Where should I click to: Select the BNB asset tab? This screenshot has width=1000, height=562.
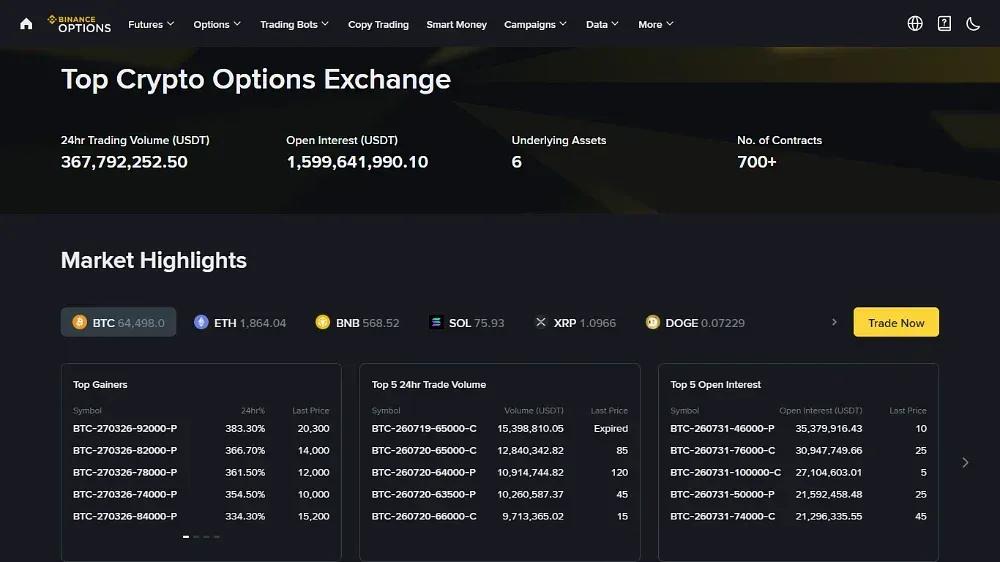[357, 322]
